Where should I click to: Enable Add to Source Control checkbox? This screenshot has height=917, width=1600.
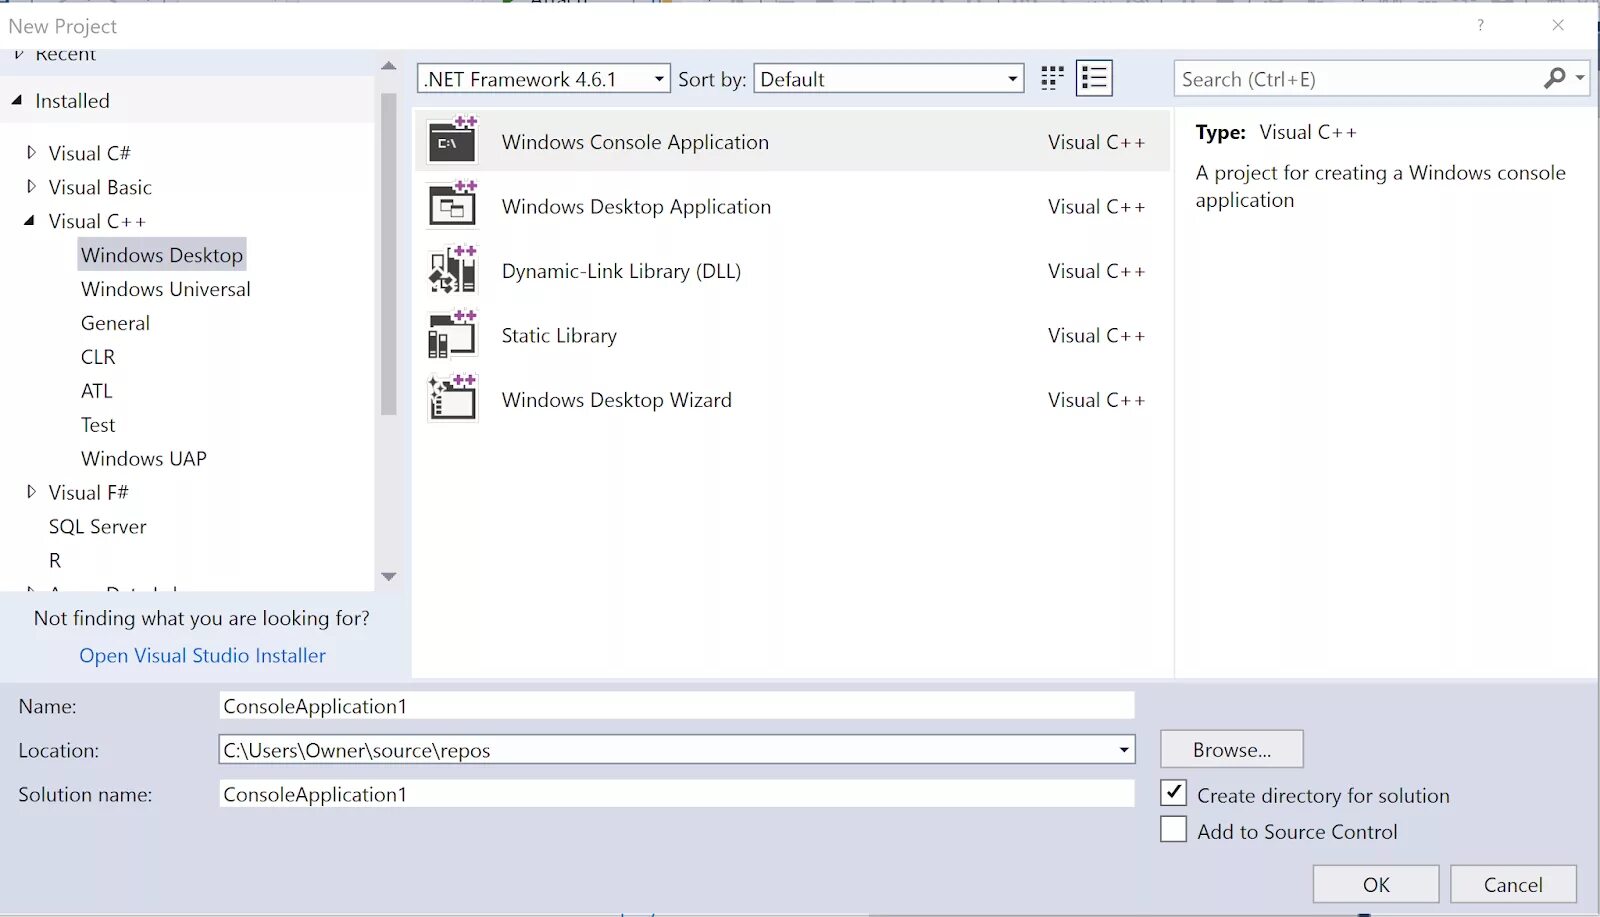(1174, 830)
